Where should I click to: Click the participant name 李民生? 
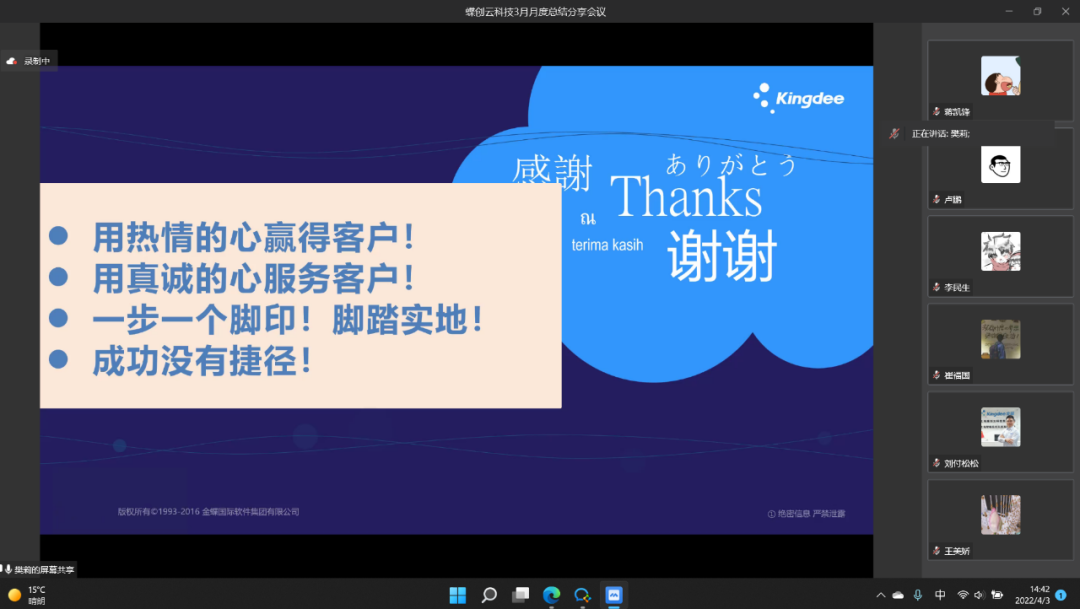point(957,287)
